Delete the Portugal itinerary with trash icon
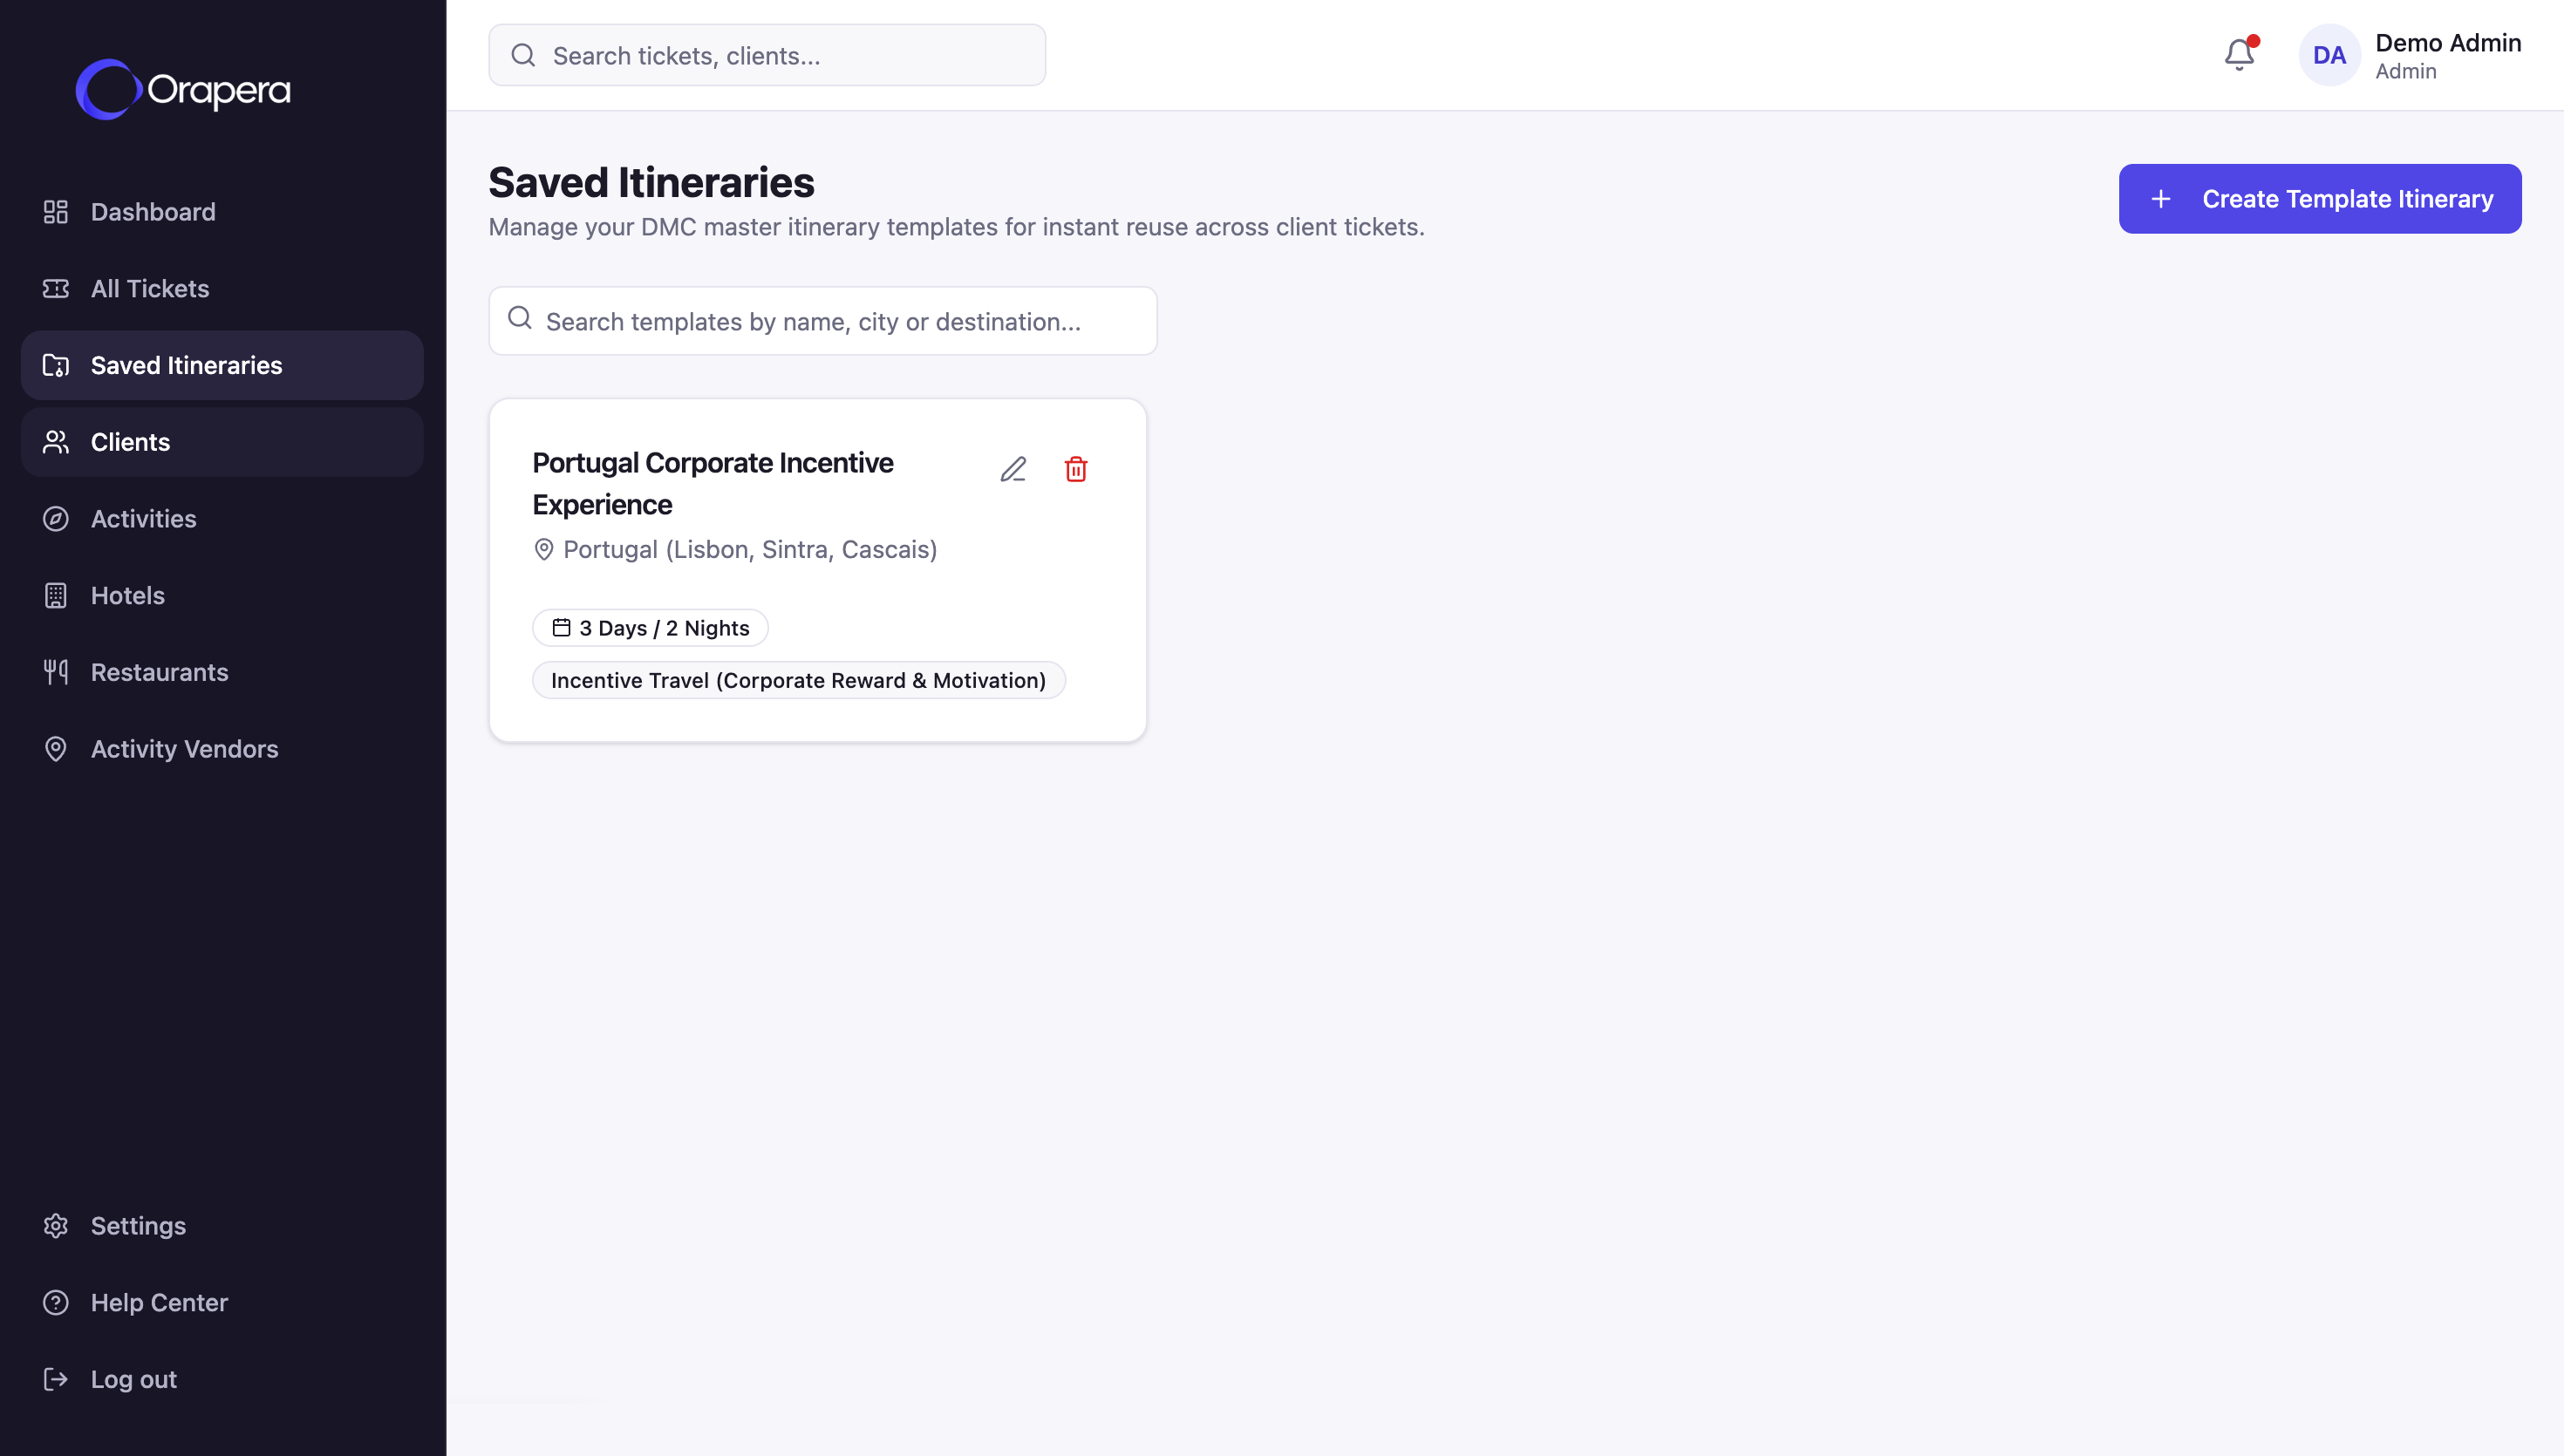2564x1456 pixels. [x=1076, y=469]
